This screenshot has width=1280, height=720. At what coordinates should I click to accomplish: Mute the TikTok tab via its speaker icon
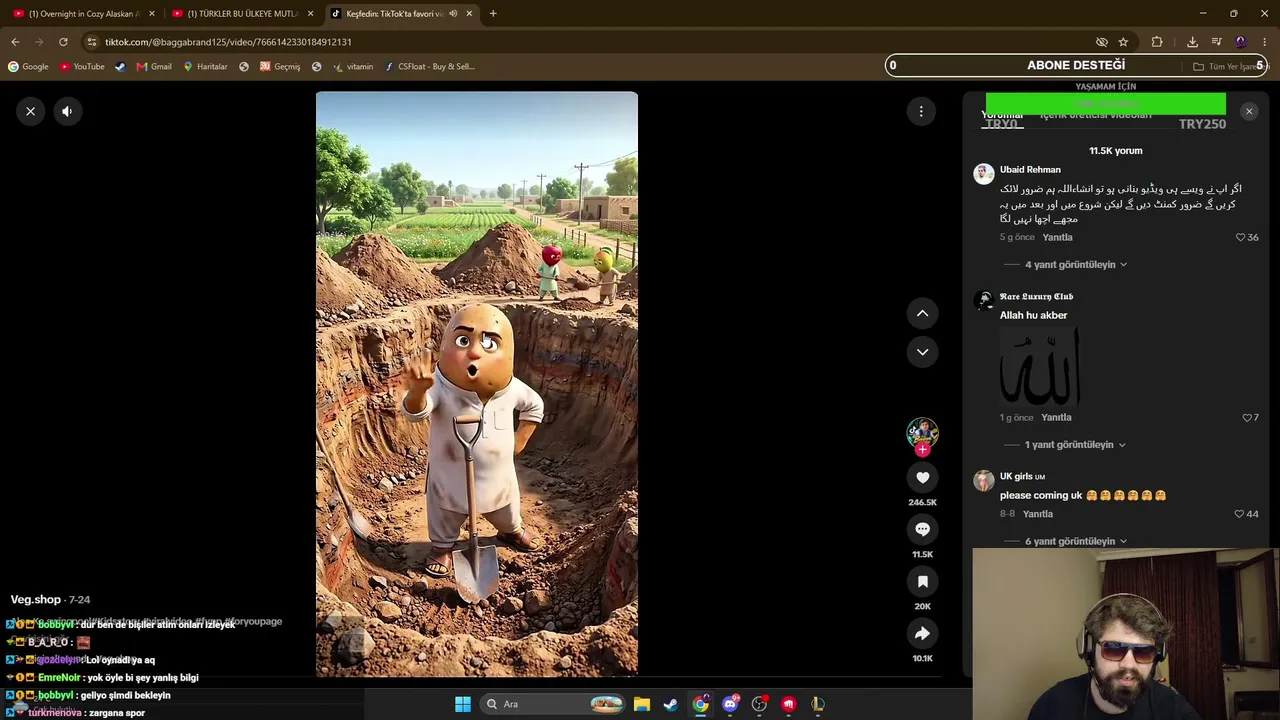(x=453, y=14)
